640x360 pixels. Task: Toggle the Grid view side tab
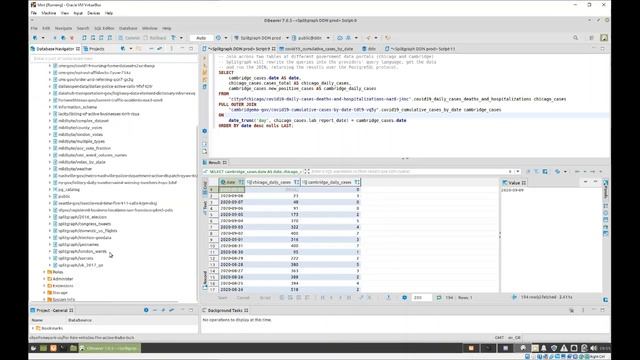205,187
